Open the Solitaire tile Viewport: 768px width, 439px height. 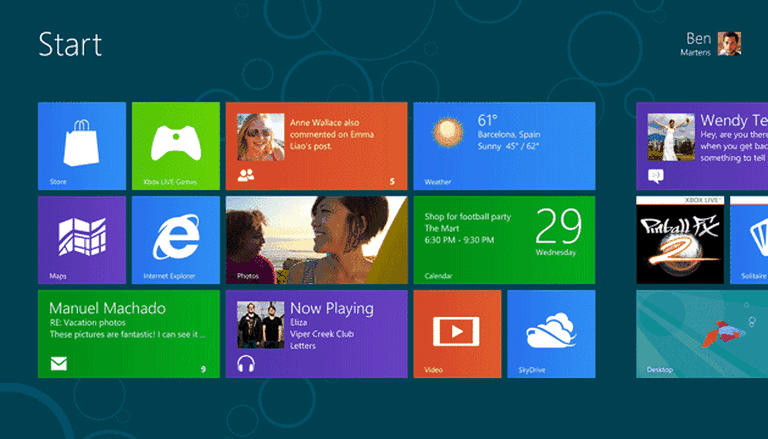point(749,240)
